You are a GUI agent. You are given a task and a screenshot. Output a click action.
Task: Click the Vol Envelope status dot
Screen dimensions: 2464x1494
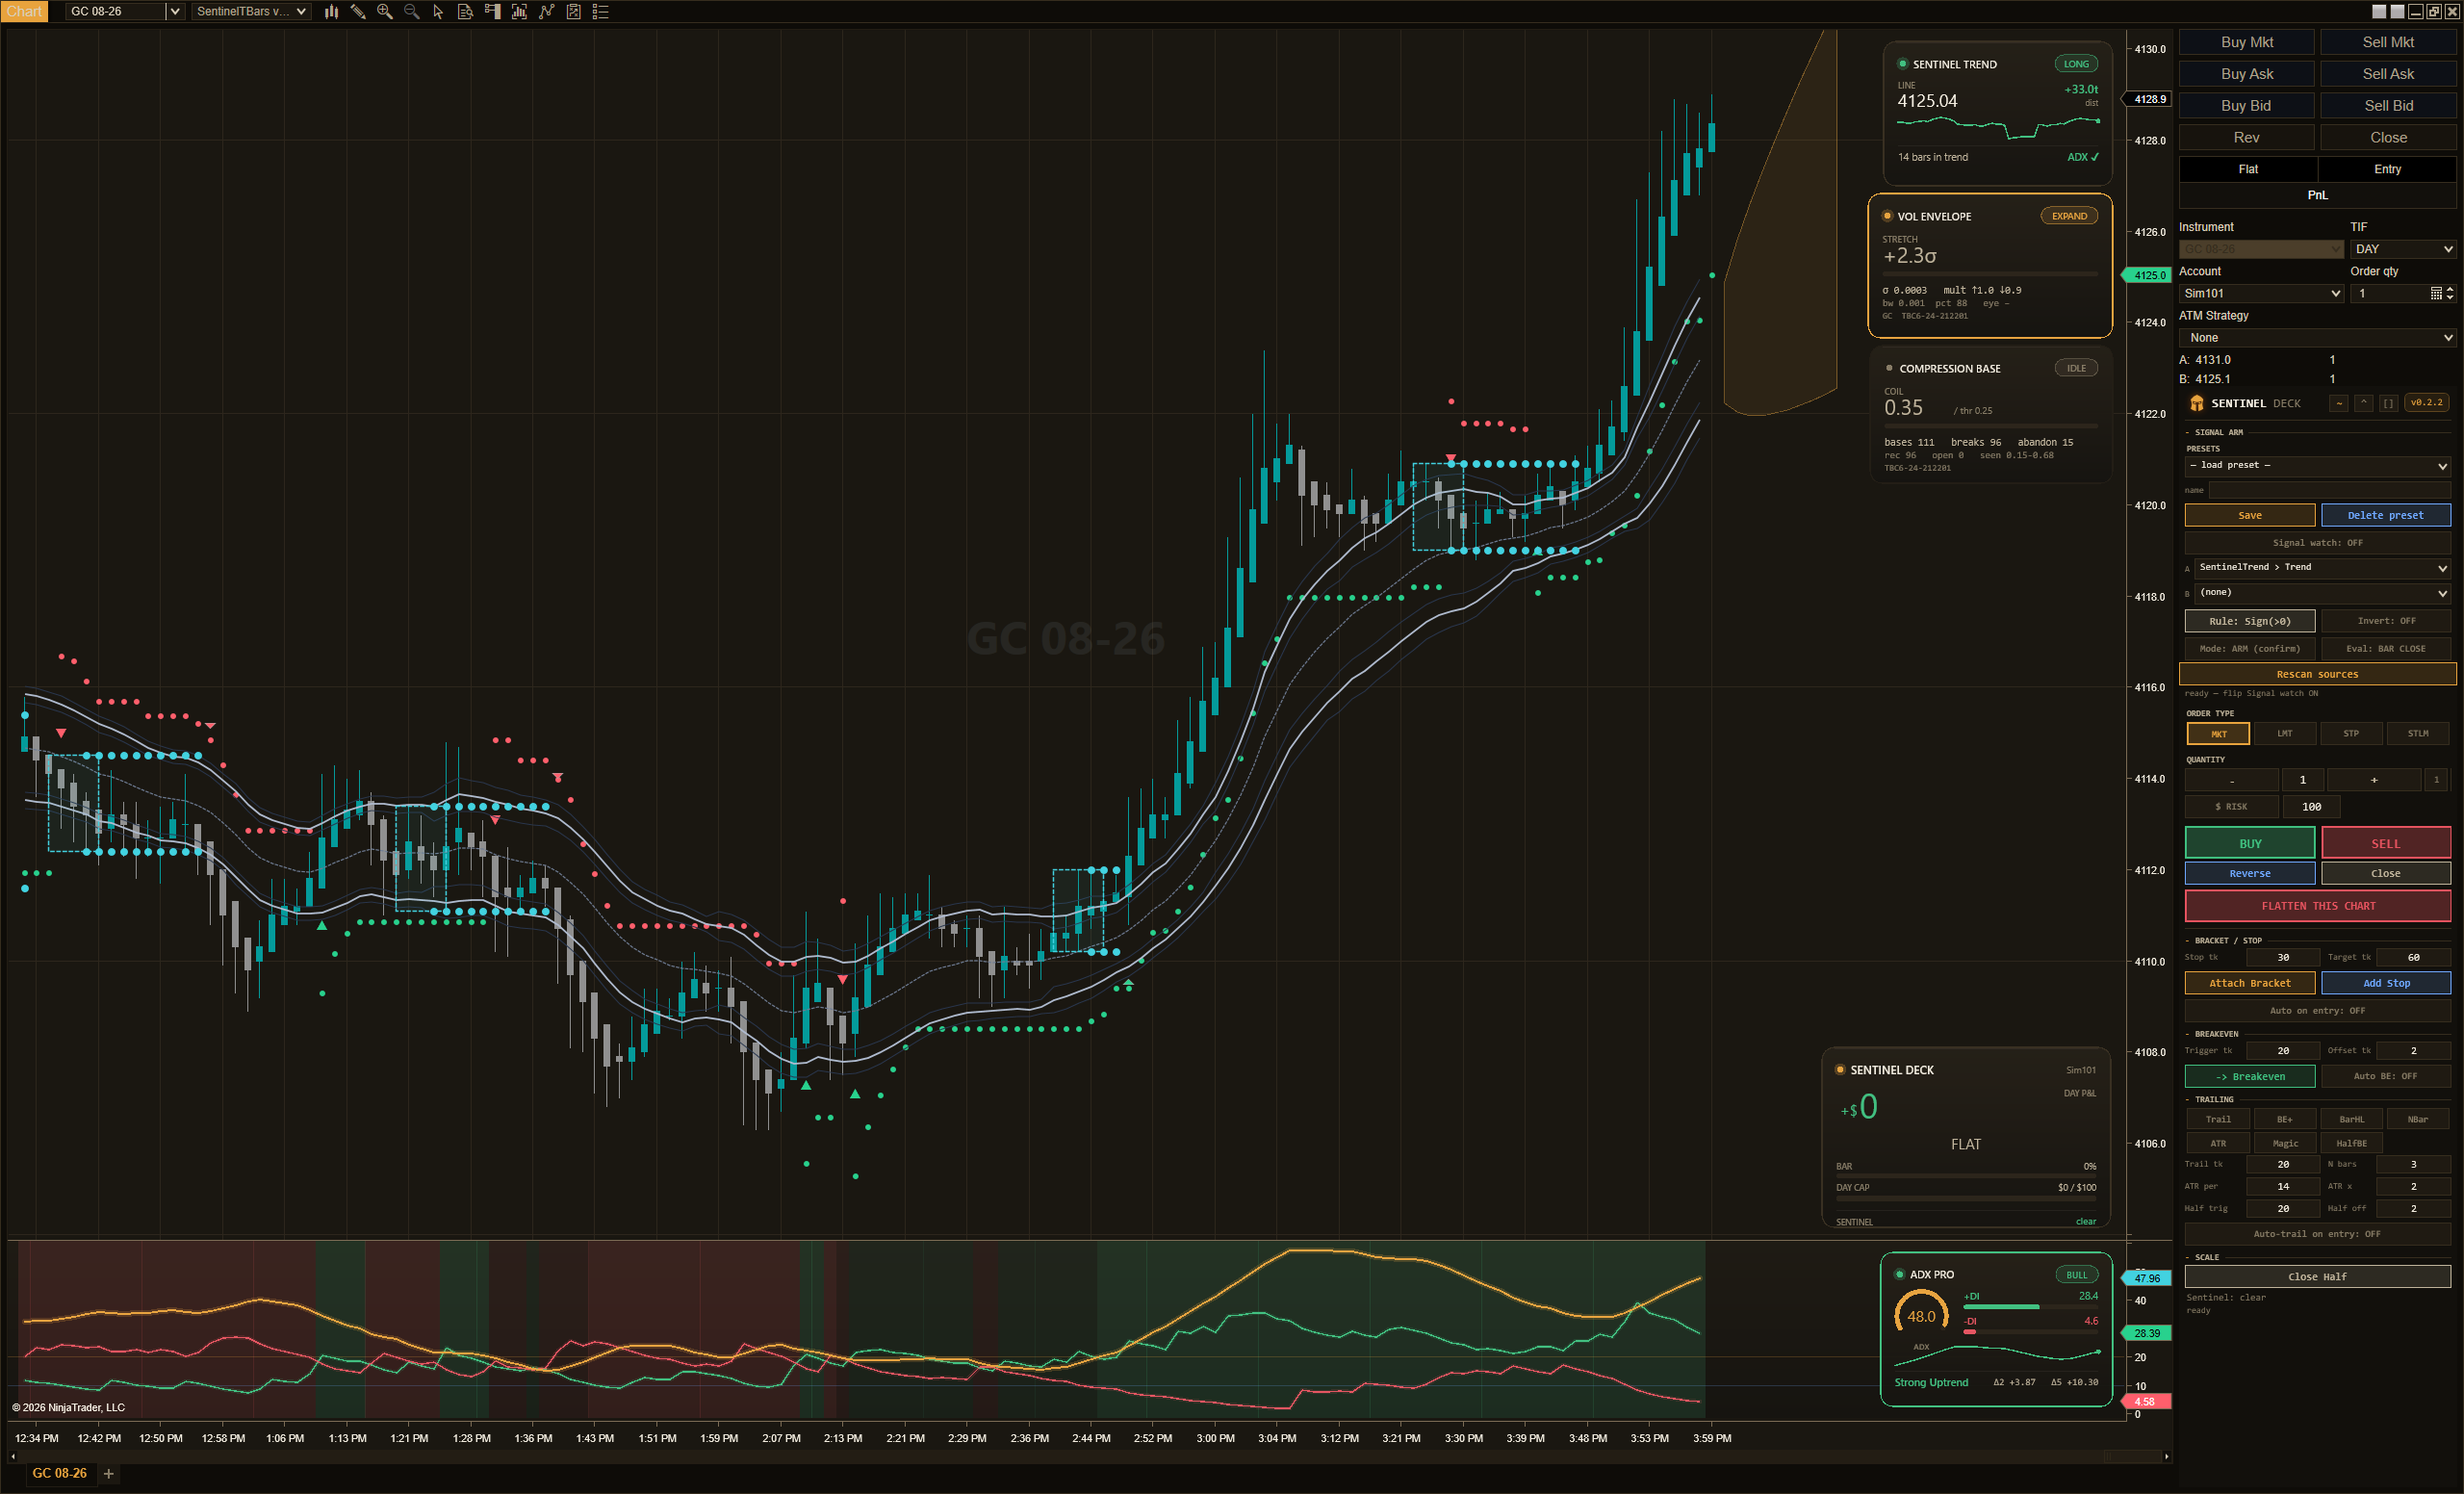pyautogui.click(x=1887, y=216)
